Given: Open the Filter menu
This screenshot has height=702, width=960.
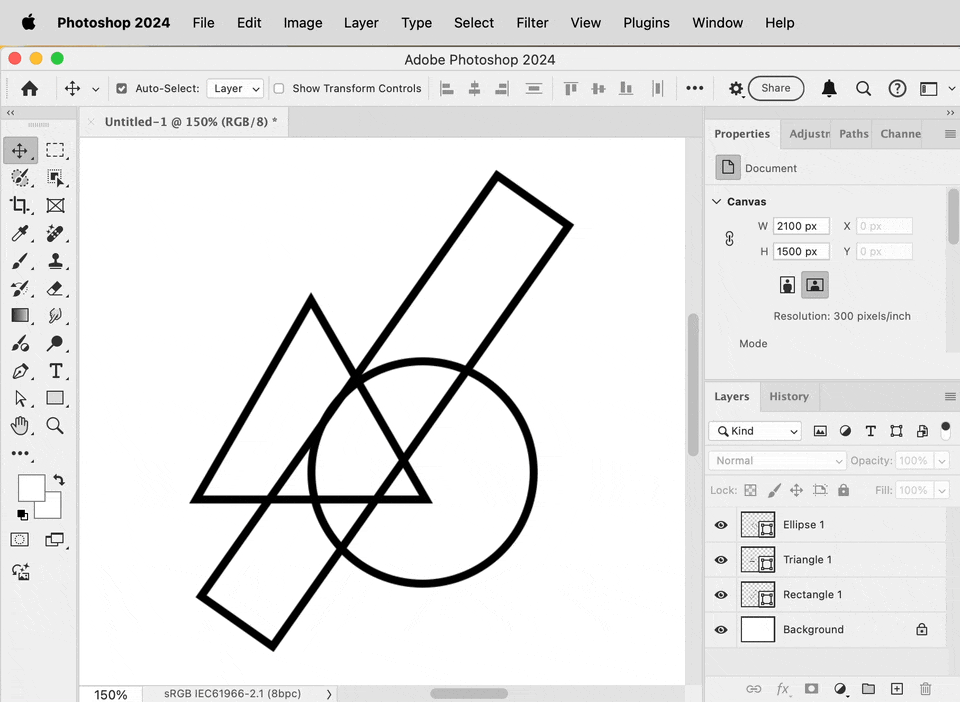Looking at the screenshot, I should (532, 23).
